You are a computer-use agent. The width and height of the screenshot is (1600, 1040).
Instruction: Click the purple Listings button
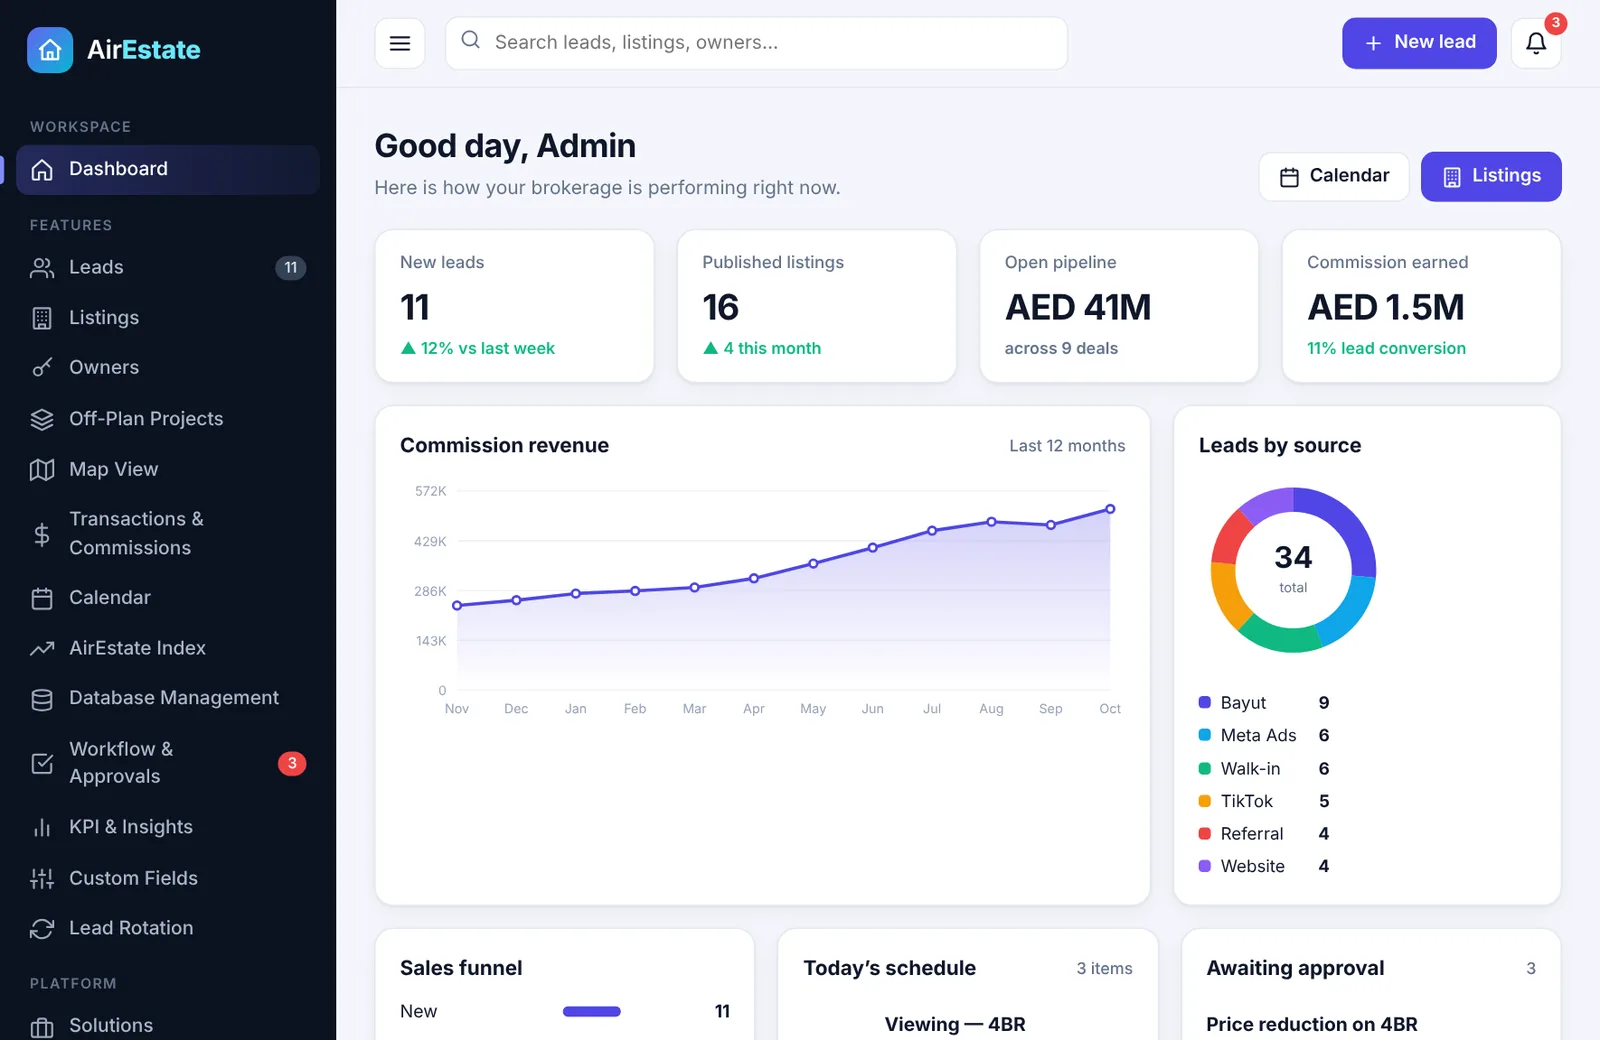point(1491,177)
